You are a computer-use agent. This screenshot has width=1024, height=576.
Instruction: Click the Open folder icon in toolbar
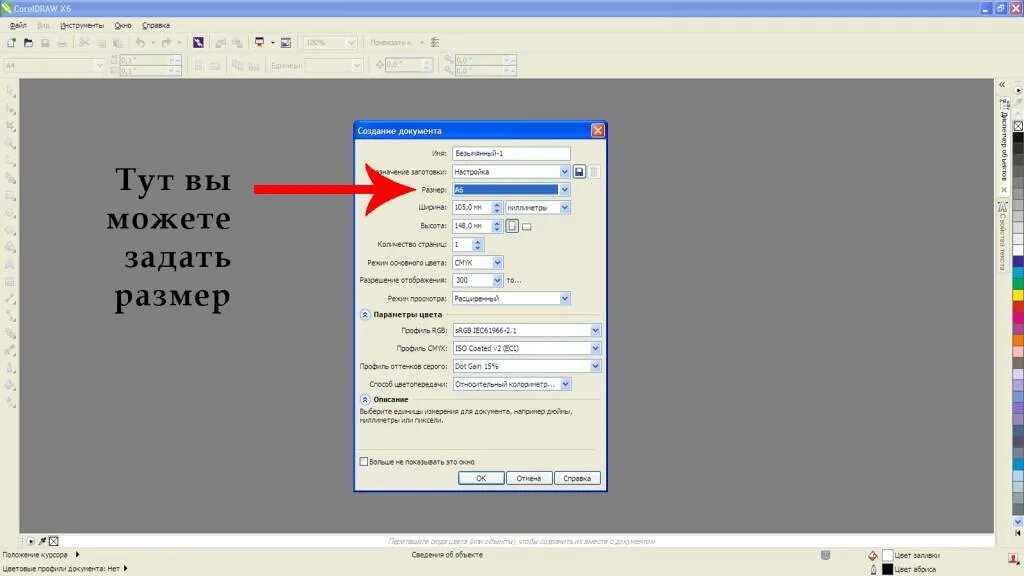click(28, 42)
